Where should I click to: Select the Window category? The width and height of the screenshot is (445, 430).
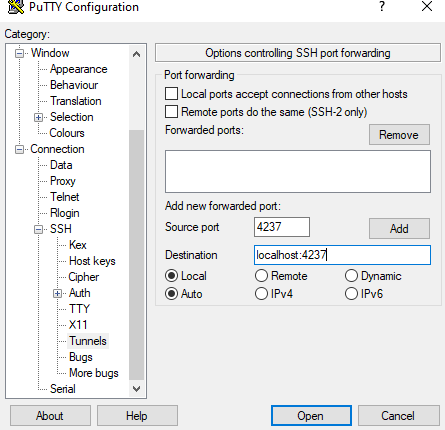50,53
